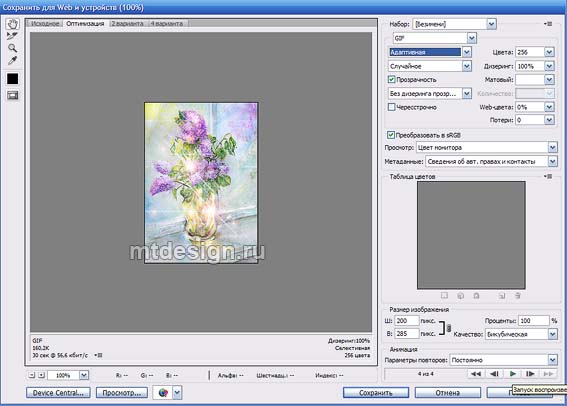Open the Просмотр Цвет монитора dropdown
Viewport: 567px width, 406px height.
553,148
